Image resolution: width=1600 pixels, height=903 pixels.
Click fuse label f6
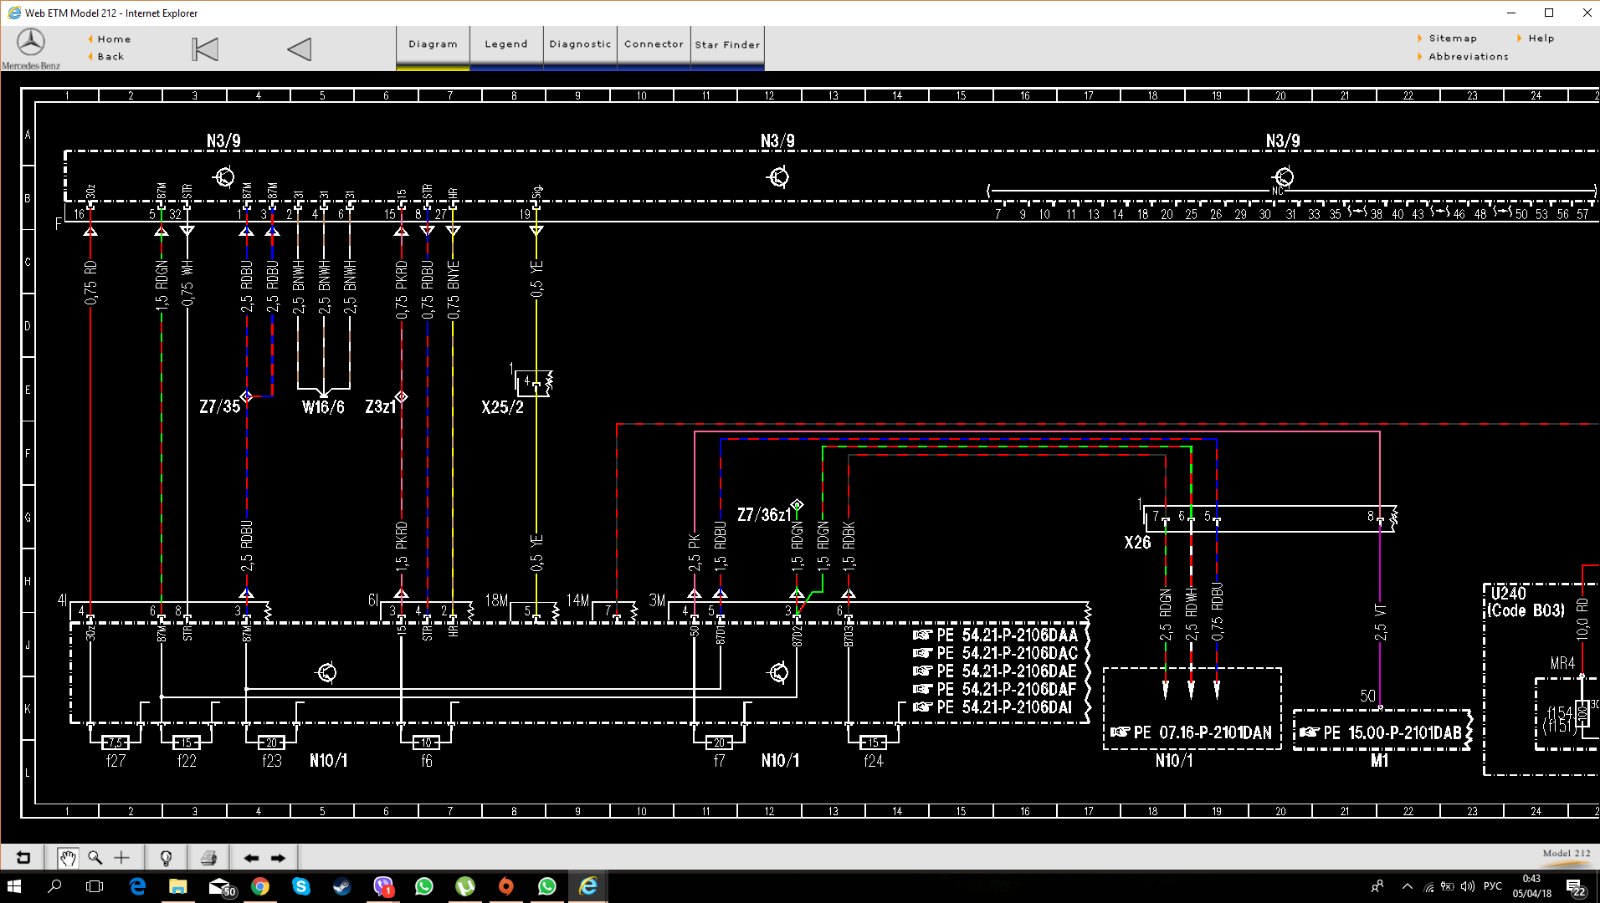426,761
